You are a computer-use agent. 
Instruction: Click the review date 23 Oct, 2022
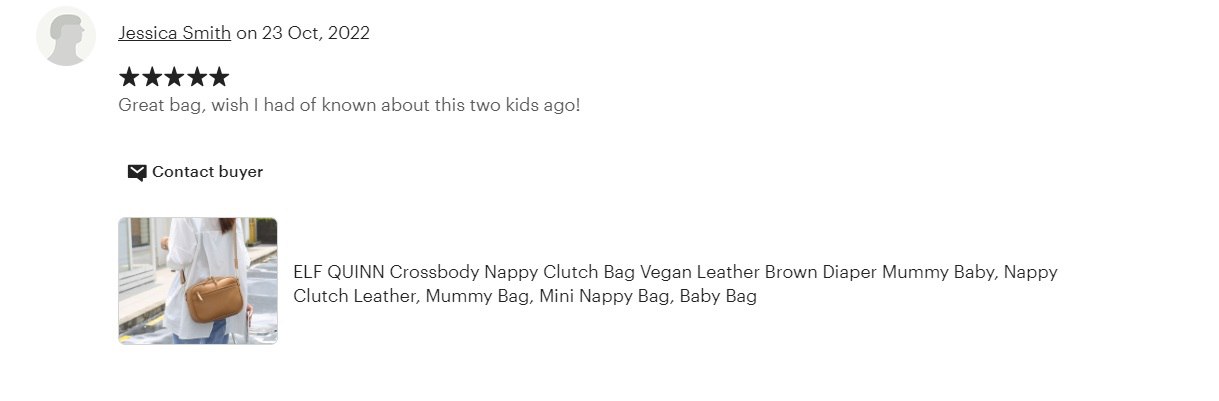315,33
